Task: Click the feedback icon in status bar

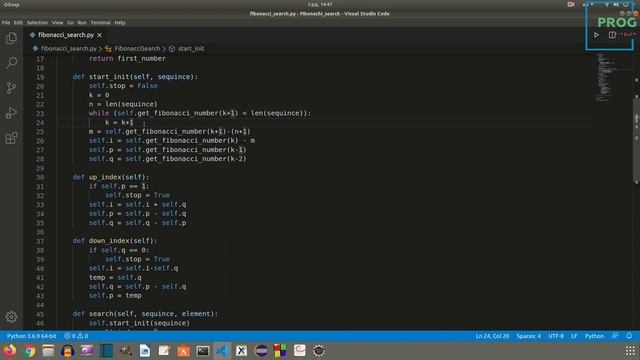Action: tap(615, 336)
